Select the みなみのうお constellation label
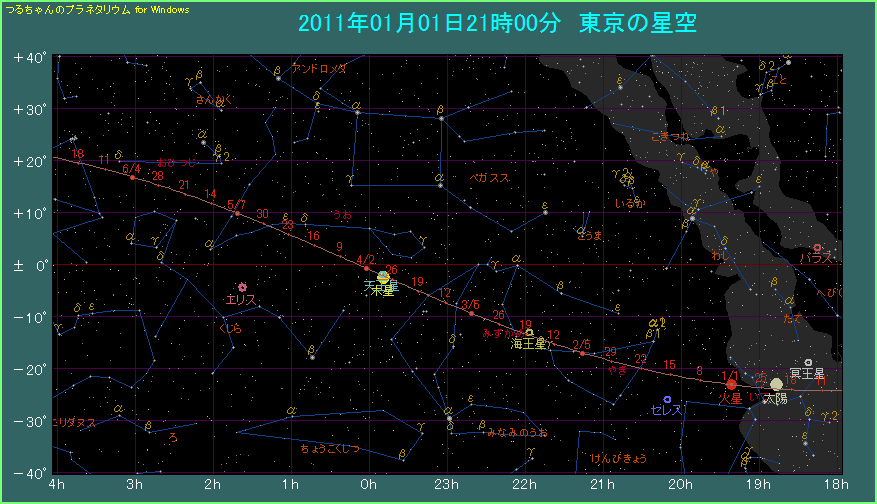Image resolution: width=877 pixels, height=504 pixels. [517, 432]
